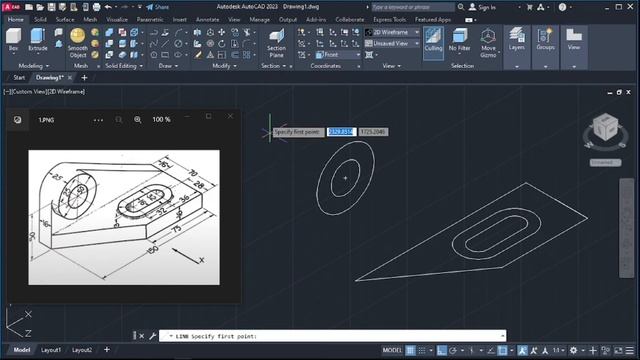The image size is (640, 360).
Task: Click the search magnifier icon
Action: (x=461, y=7)
